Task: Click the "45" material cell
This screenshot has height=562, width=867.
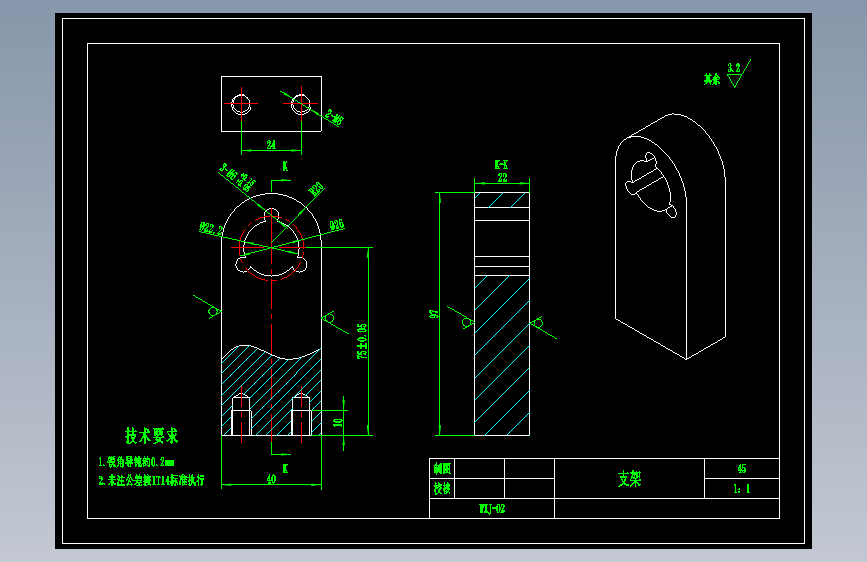Action: coord(741,469)
